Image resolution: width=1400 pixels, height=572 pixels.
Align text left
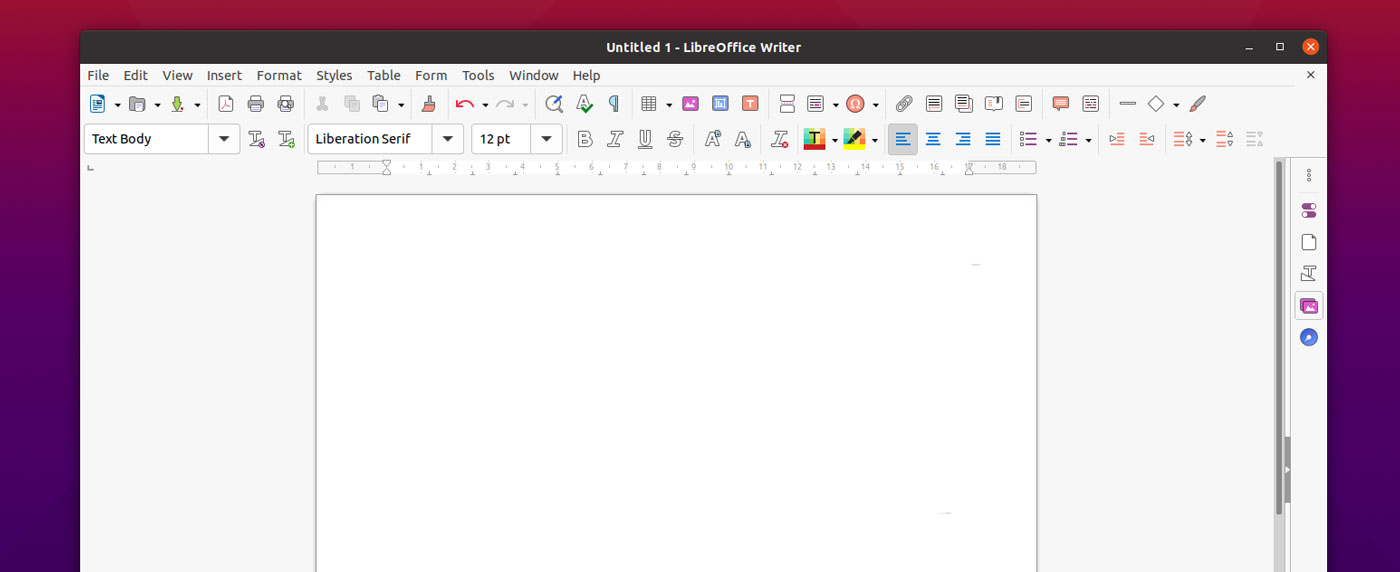click(x=903, y=139)
